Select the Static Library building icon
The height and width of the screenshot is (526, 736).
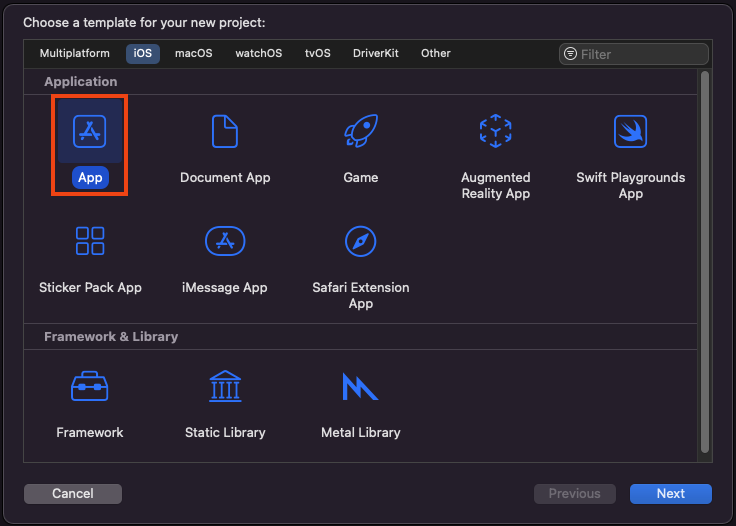point(225,386)
